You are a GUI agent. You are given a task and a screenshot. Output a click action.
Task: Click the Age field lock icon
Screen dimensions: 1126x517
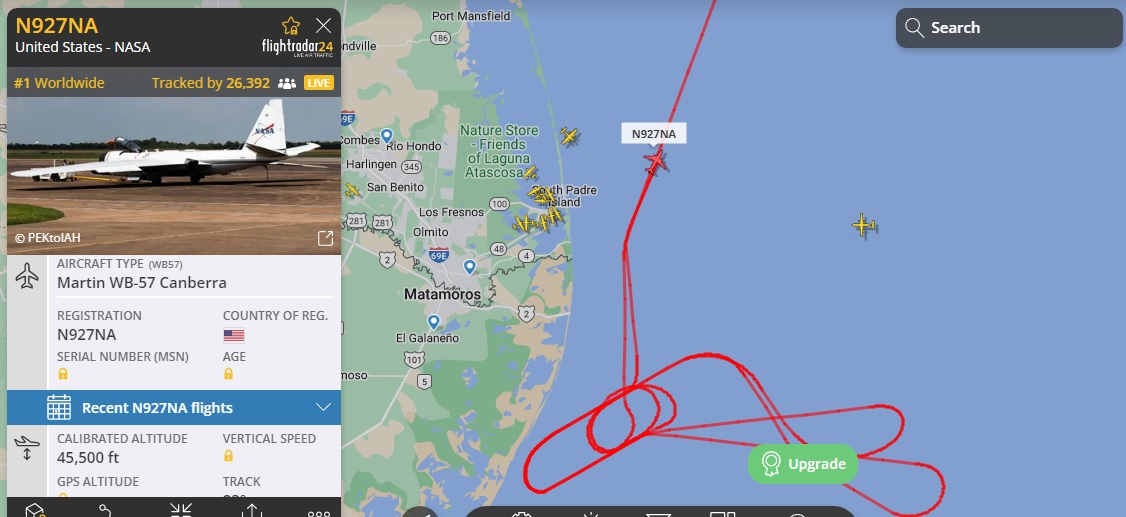click(x=228, y=374)
